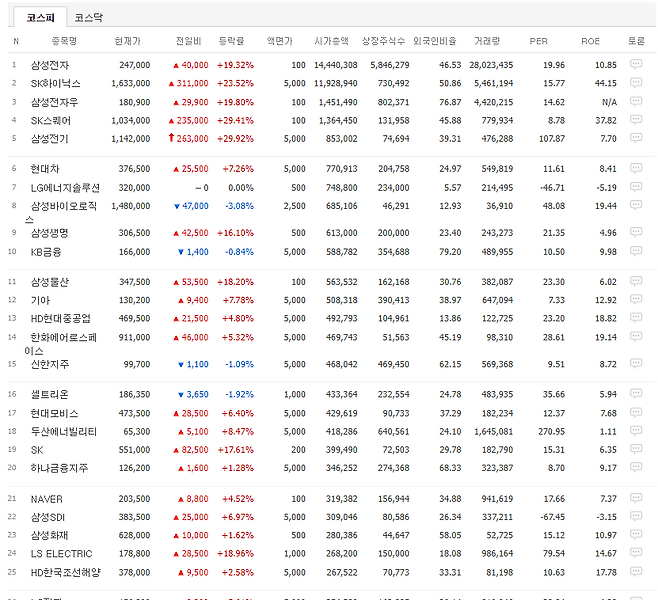This screenshot has width=658, height=600.
Task: Open the 삼성바이오로직스 stock link
Action: (x=61, y=212)
